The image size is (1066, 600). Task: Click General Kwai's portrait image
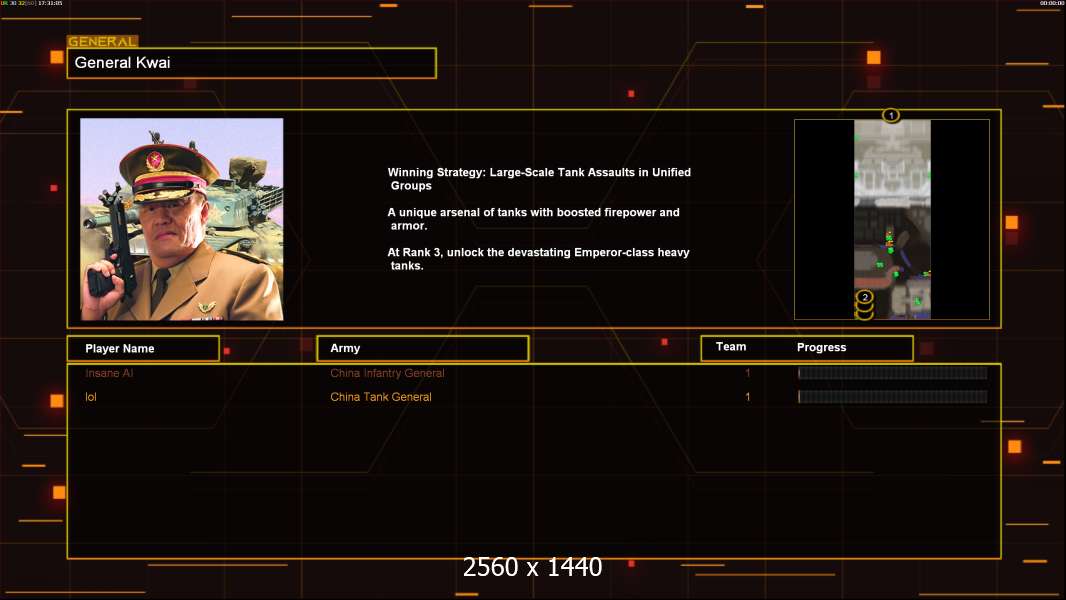(182, 219)
